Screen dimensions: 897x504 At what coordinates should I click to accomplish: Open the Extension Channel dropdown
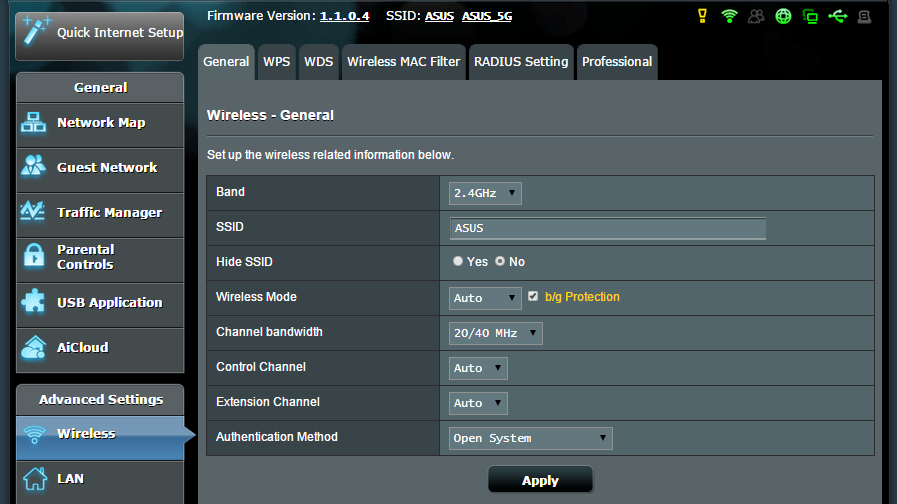[x=478, y=403]
